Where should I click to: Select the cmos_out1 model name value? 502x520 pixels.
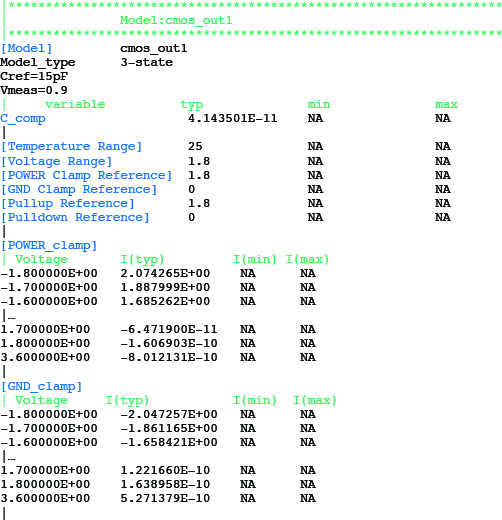(154, 49)
